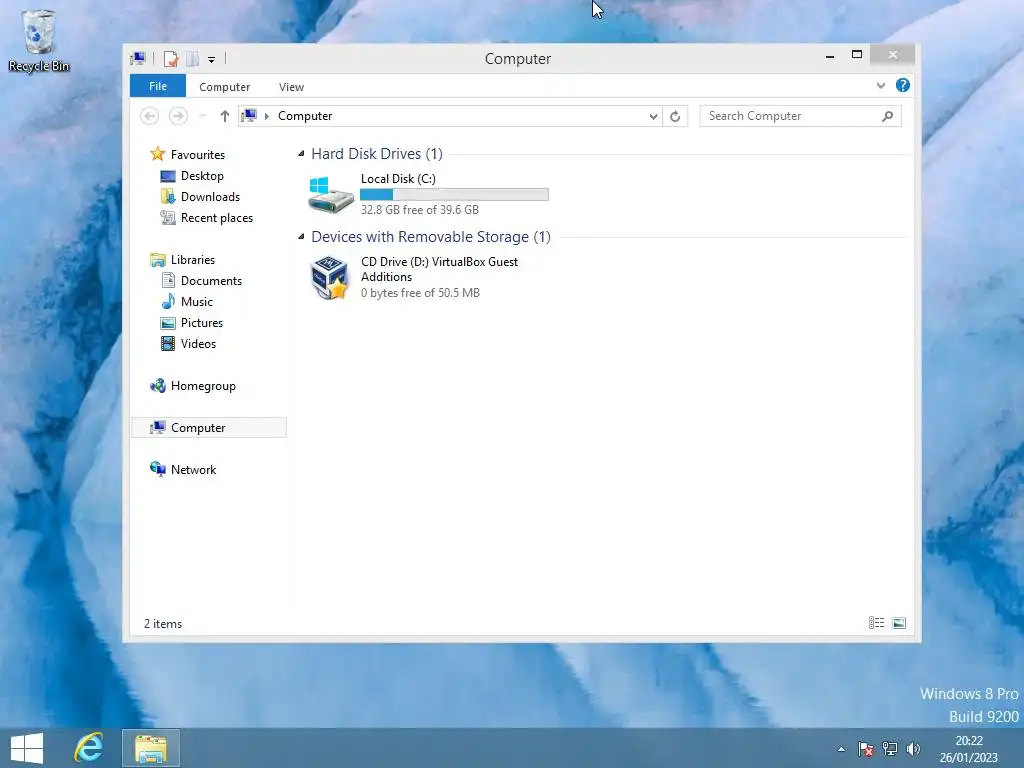The height and width of the screenshot is (768, 1024).
Task: Switch to large icons view in status bar
Action: point(899,623)
